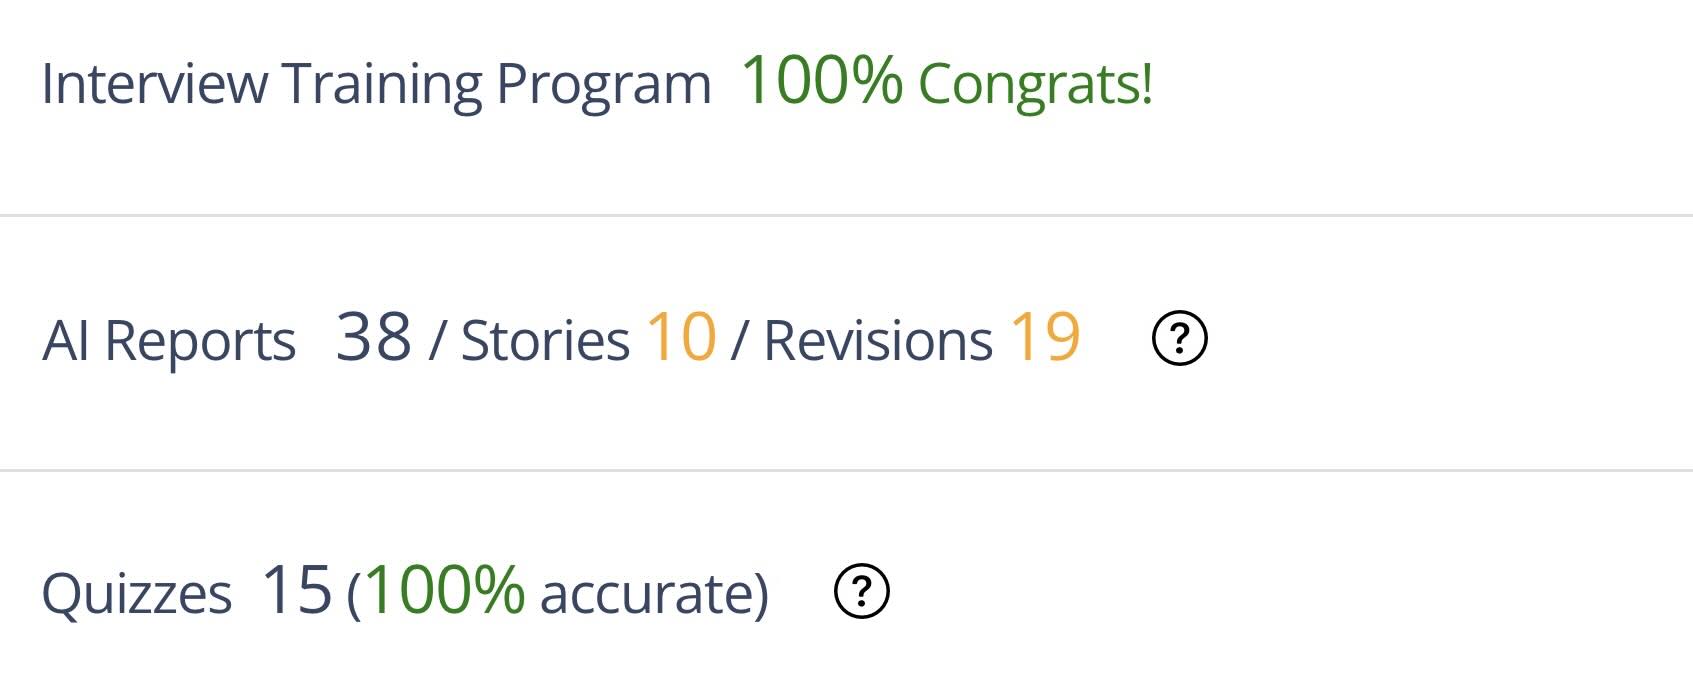Click the divider line above Quizzes row
This screenshot has height=690, width=1693.
[x=846, y=470]
